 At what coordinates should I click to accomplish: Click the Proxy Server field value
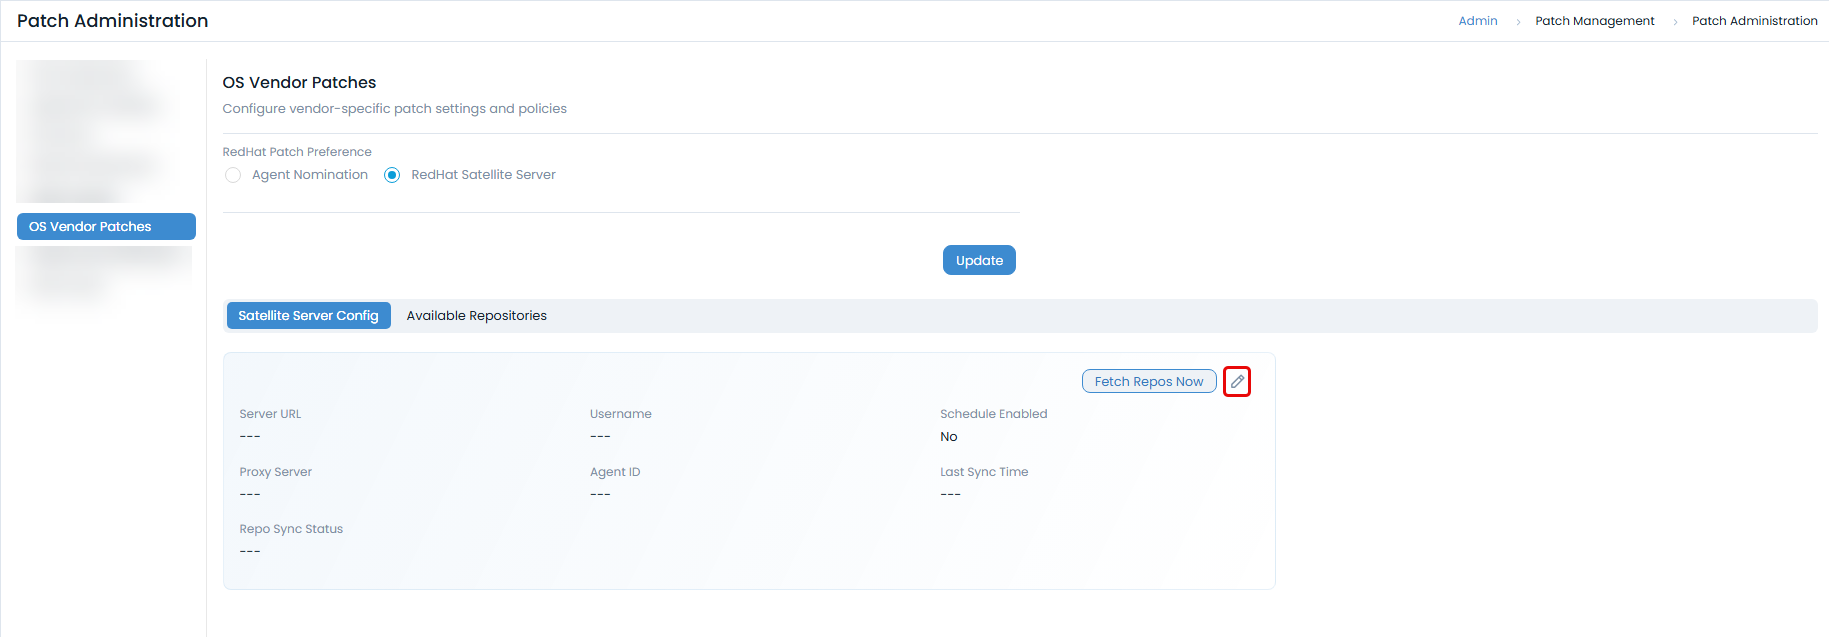(250, 495)
